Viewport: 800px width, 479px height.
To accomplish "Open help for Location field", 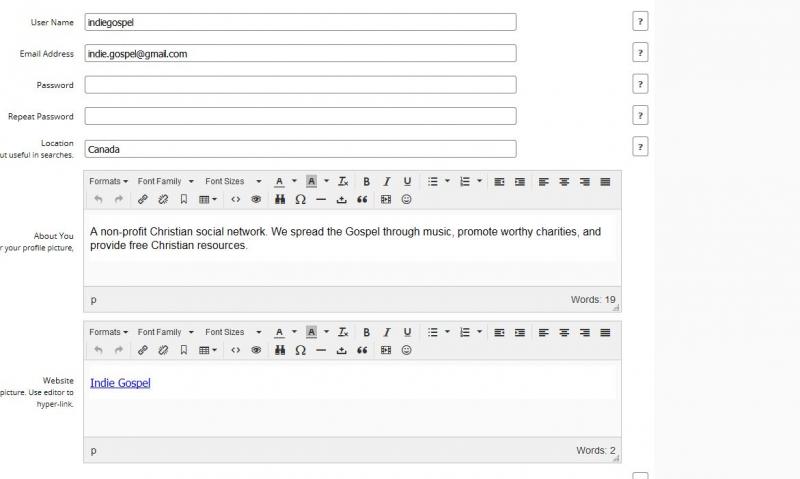I will coord(640,147).
